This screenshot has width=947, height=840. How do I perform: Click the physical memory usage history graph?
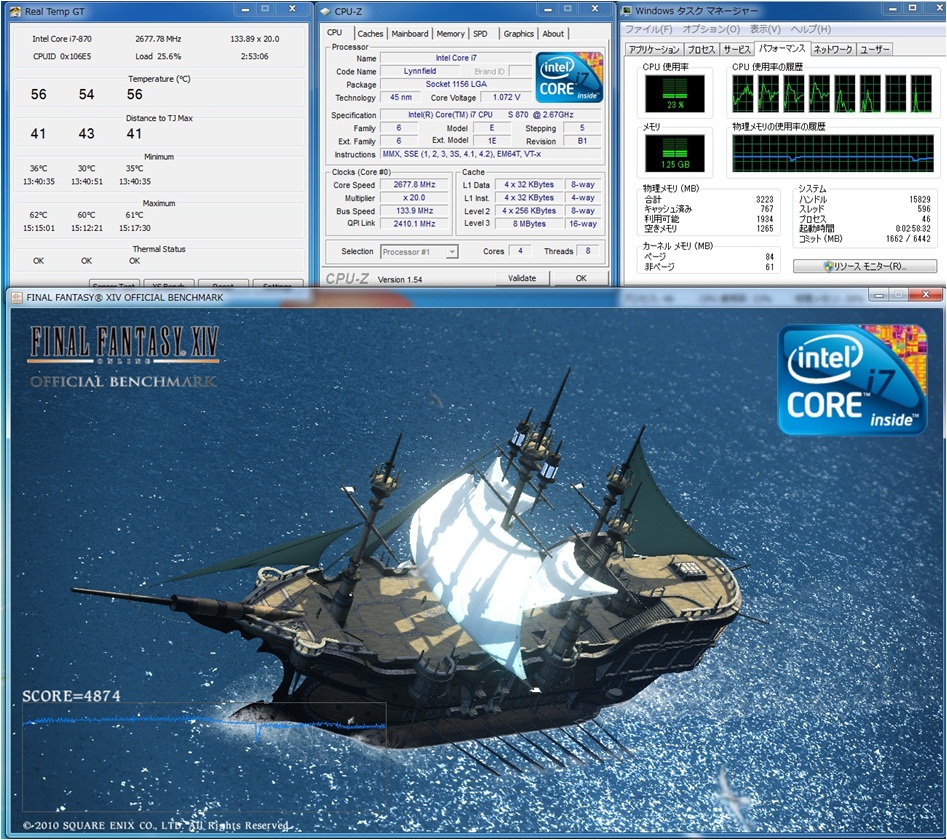(833, 153)
